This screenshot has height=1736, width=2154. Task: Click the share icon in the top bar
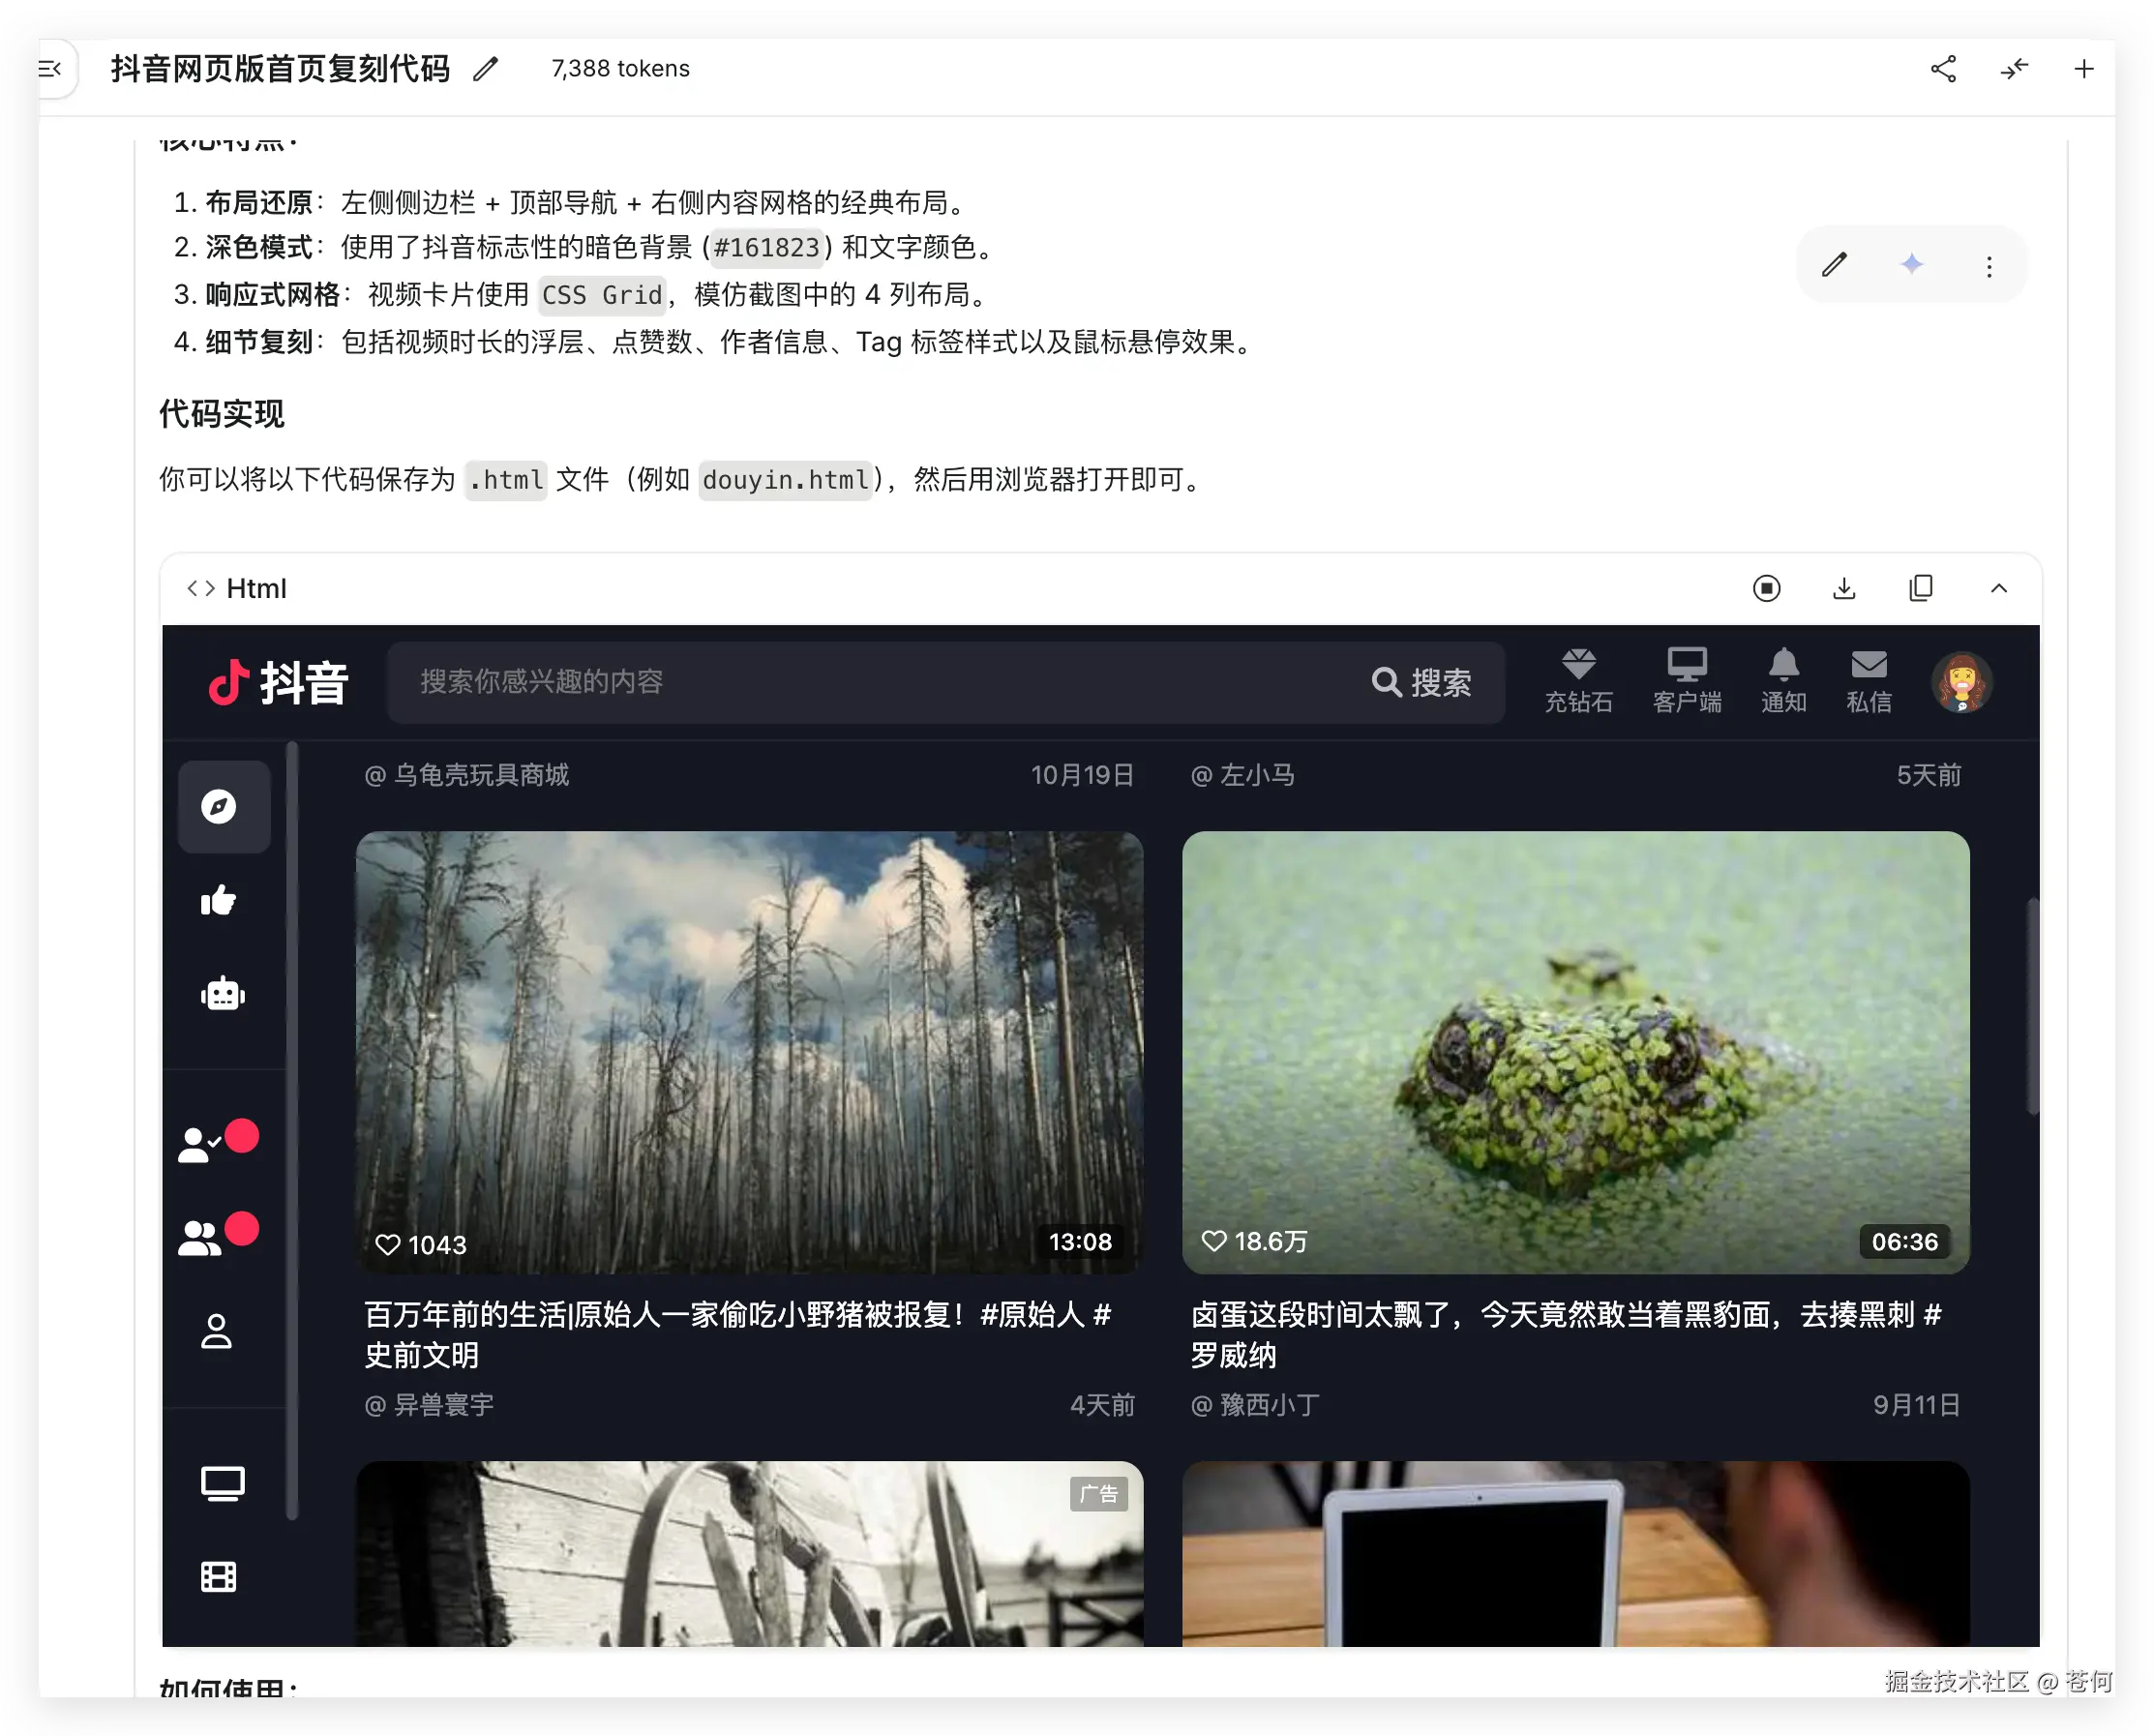tap(1944, 68)
